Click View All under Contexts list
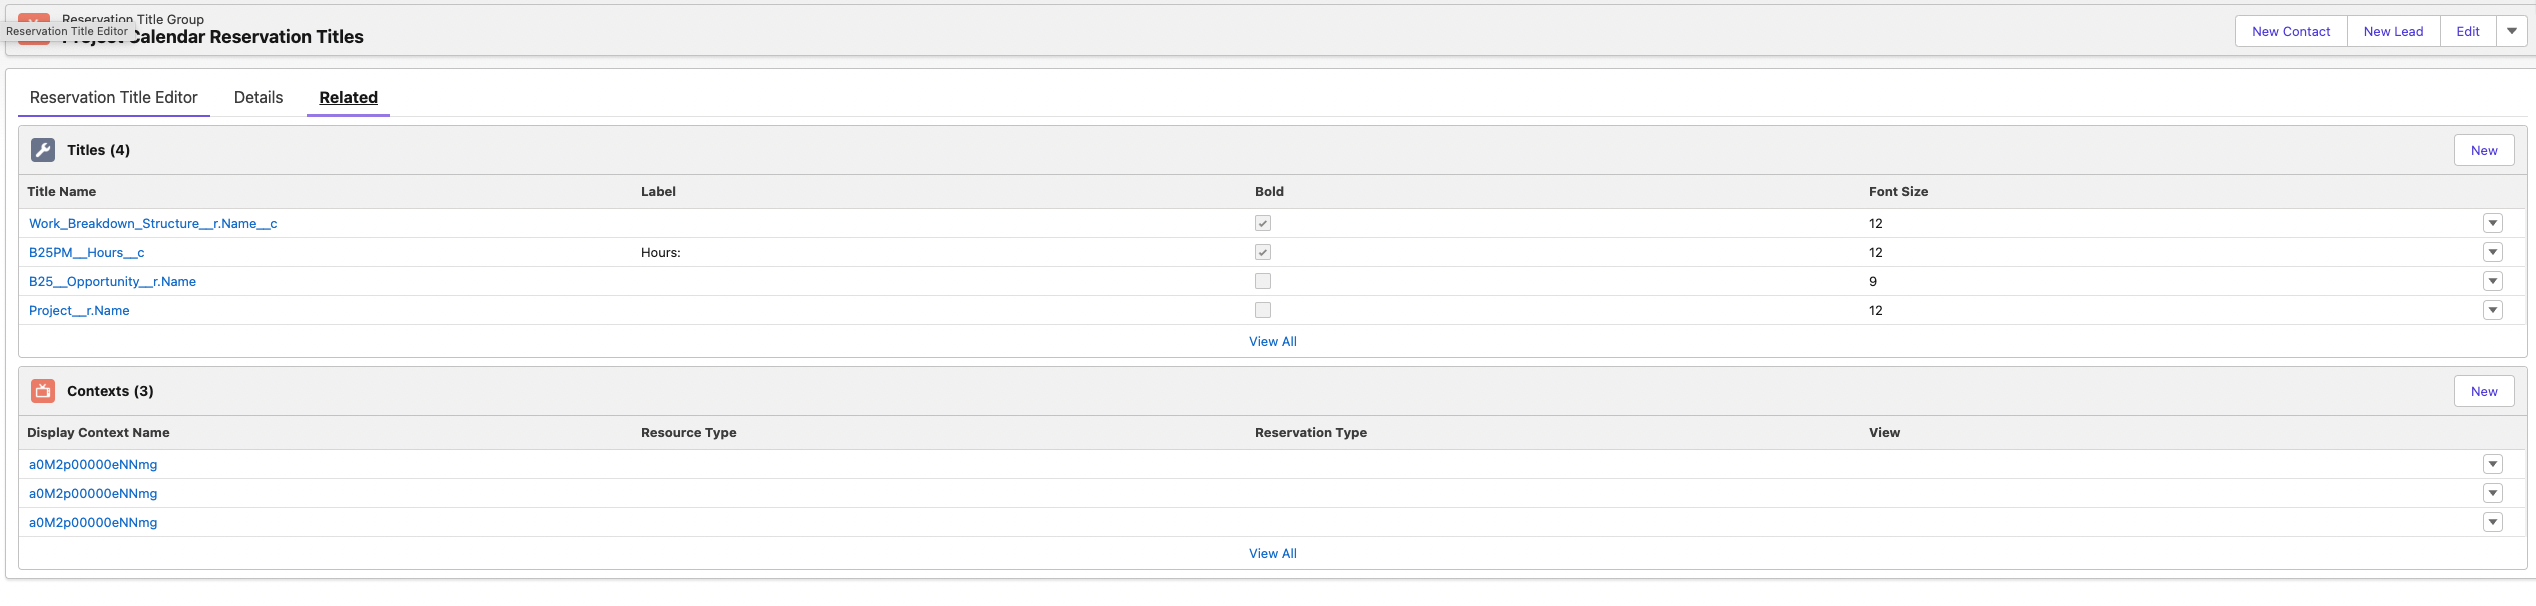Image resolution: width=2536 pixels, height=606 pixels. [x=1272, y=553]
